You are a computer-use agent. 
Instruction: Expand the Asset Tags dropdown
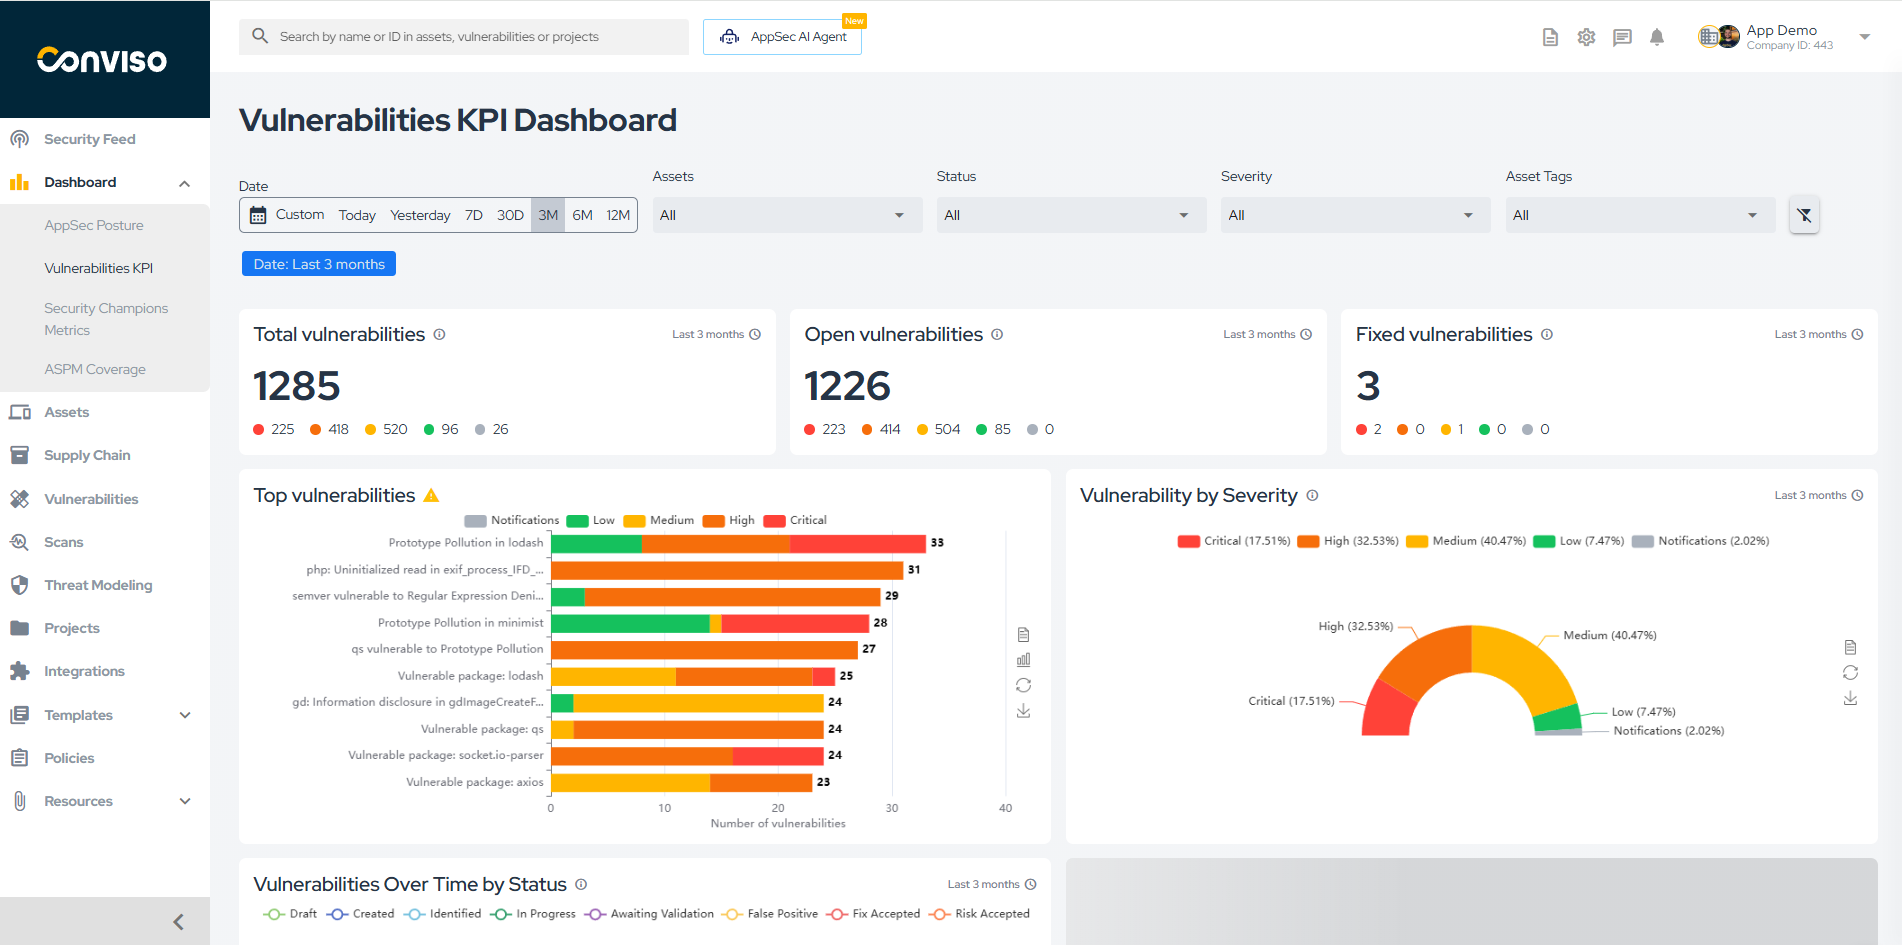tap(1639, 214)
